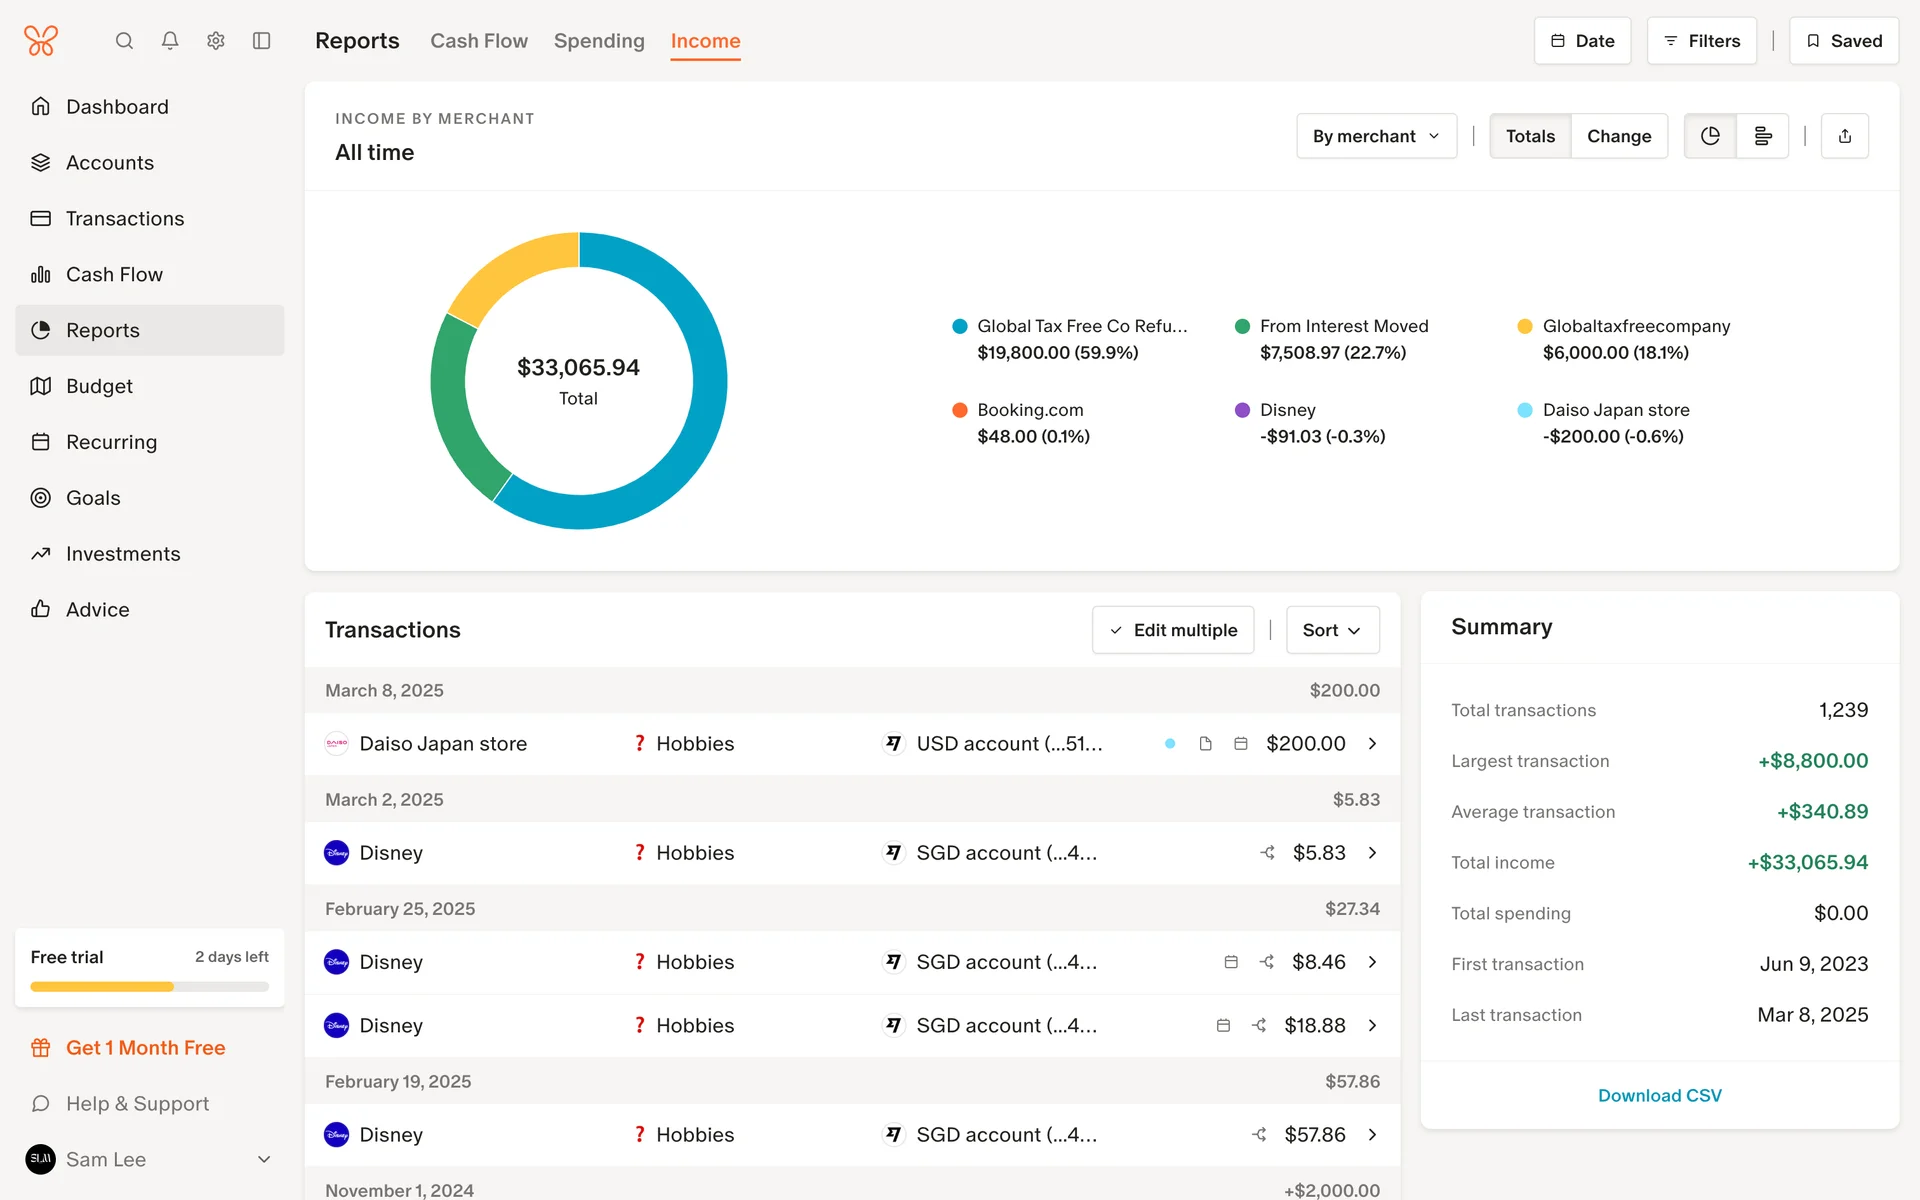Open Daiso Japan store transaction chevron

tap(1372, 744)
